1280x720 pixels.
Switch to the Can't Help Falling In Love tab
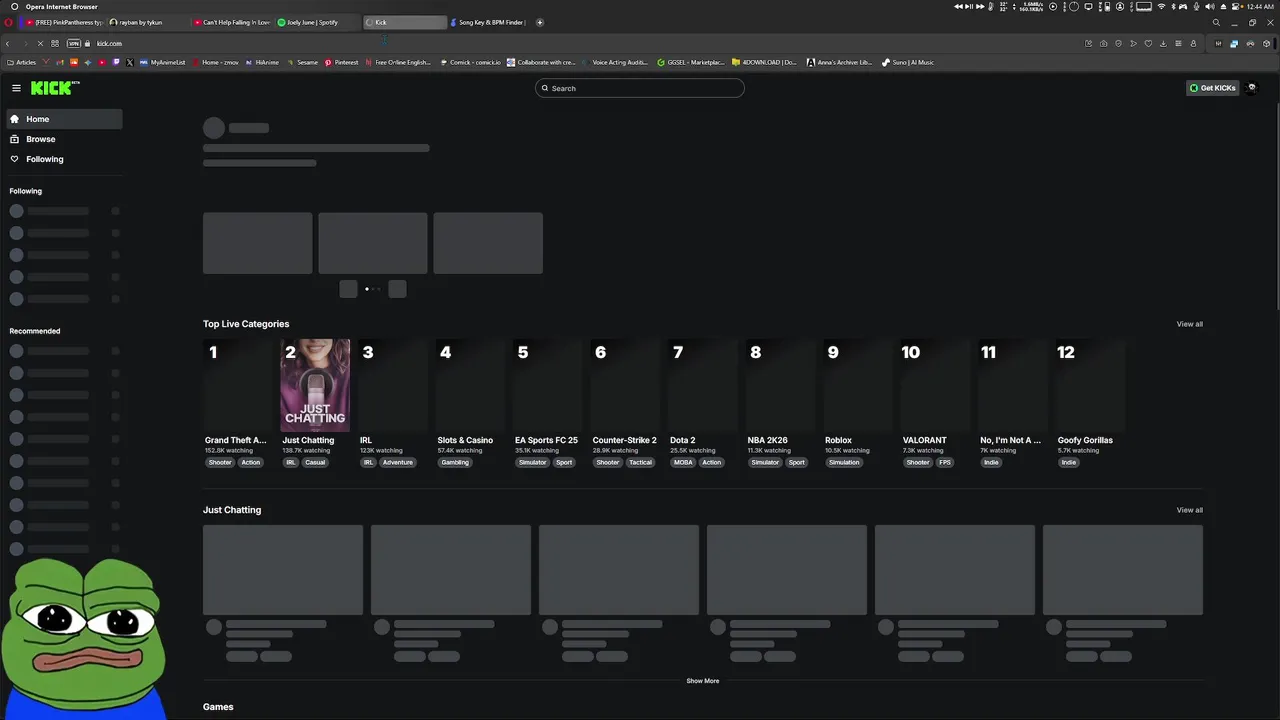(x=232, y=22)
